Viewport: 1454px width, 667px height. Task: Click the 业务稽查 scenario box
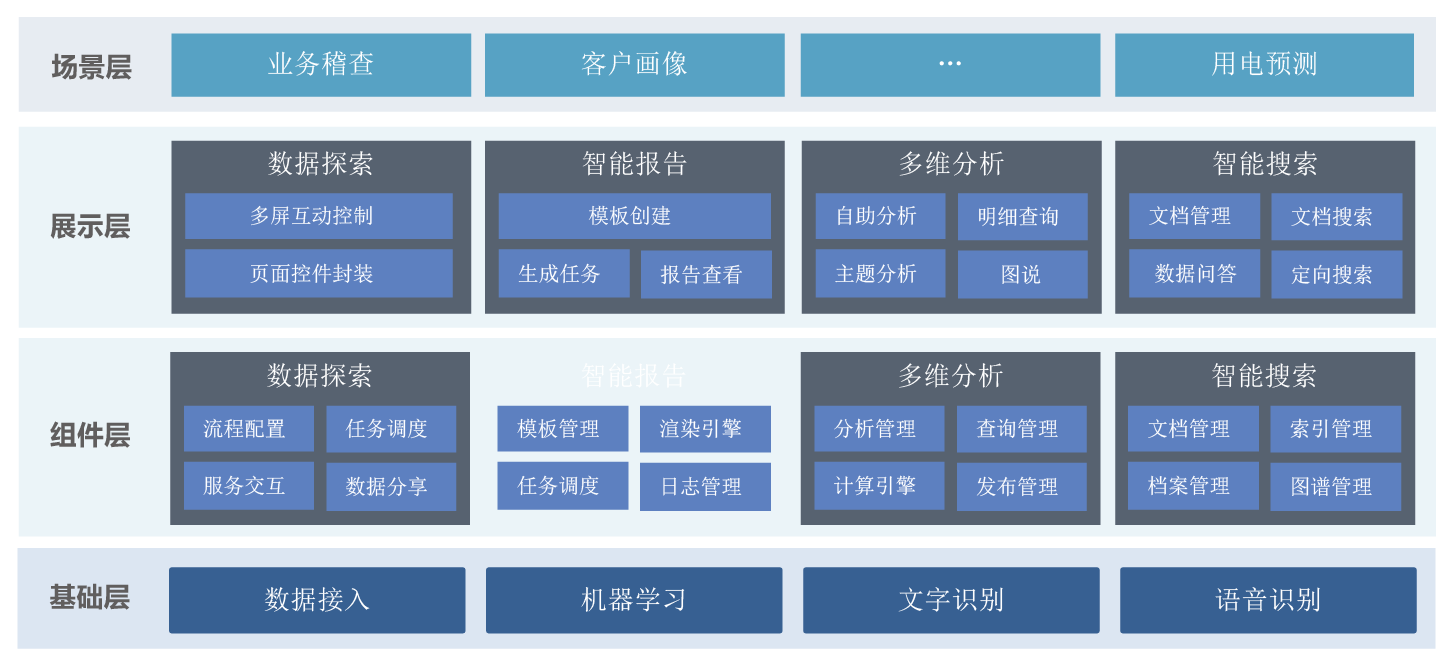click(x=321, y=65)
